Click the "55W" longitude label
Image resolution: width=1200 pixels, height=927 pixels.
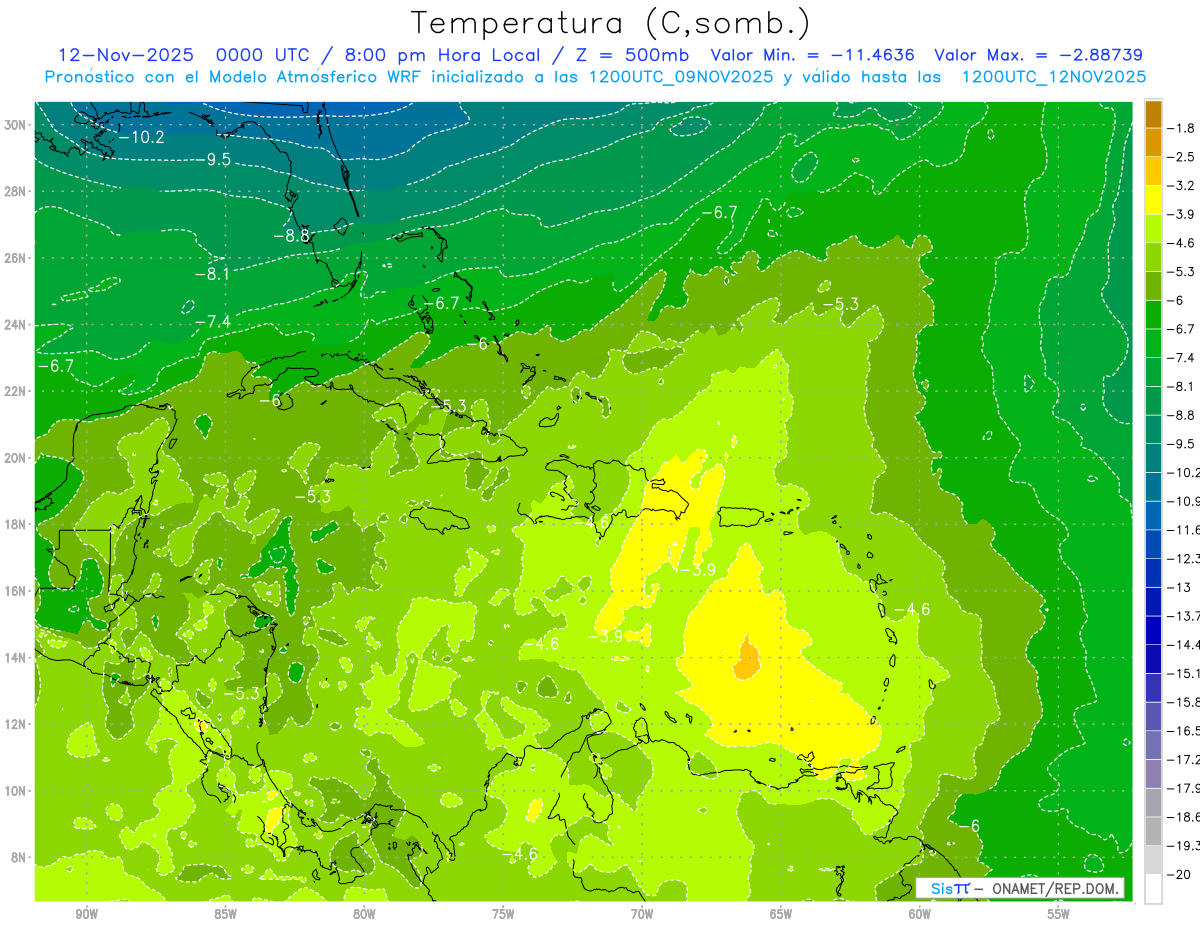1059,914
